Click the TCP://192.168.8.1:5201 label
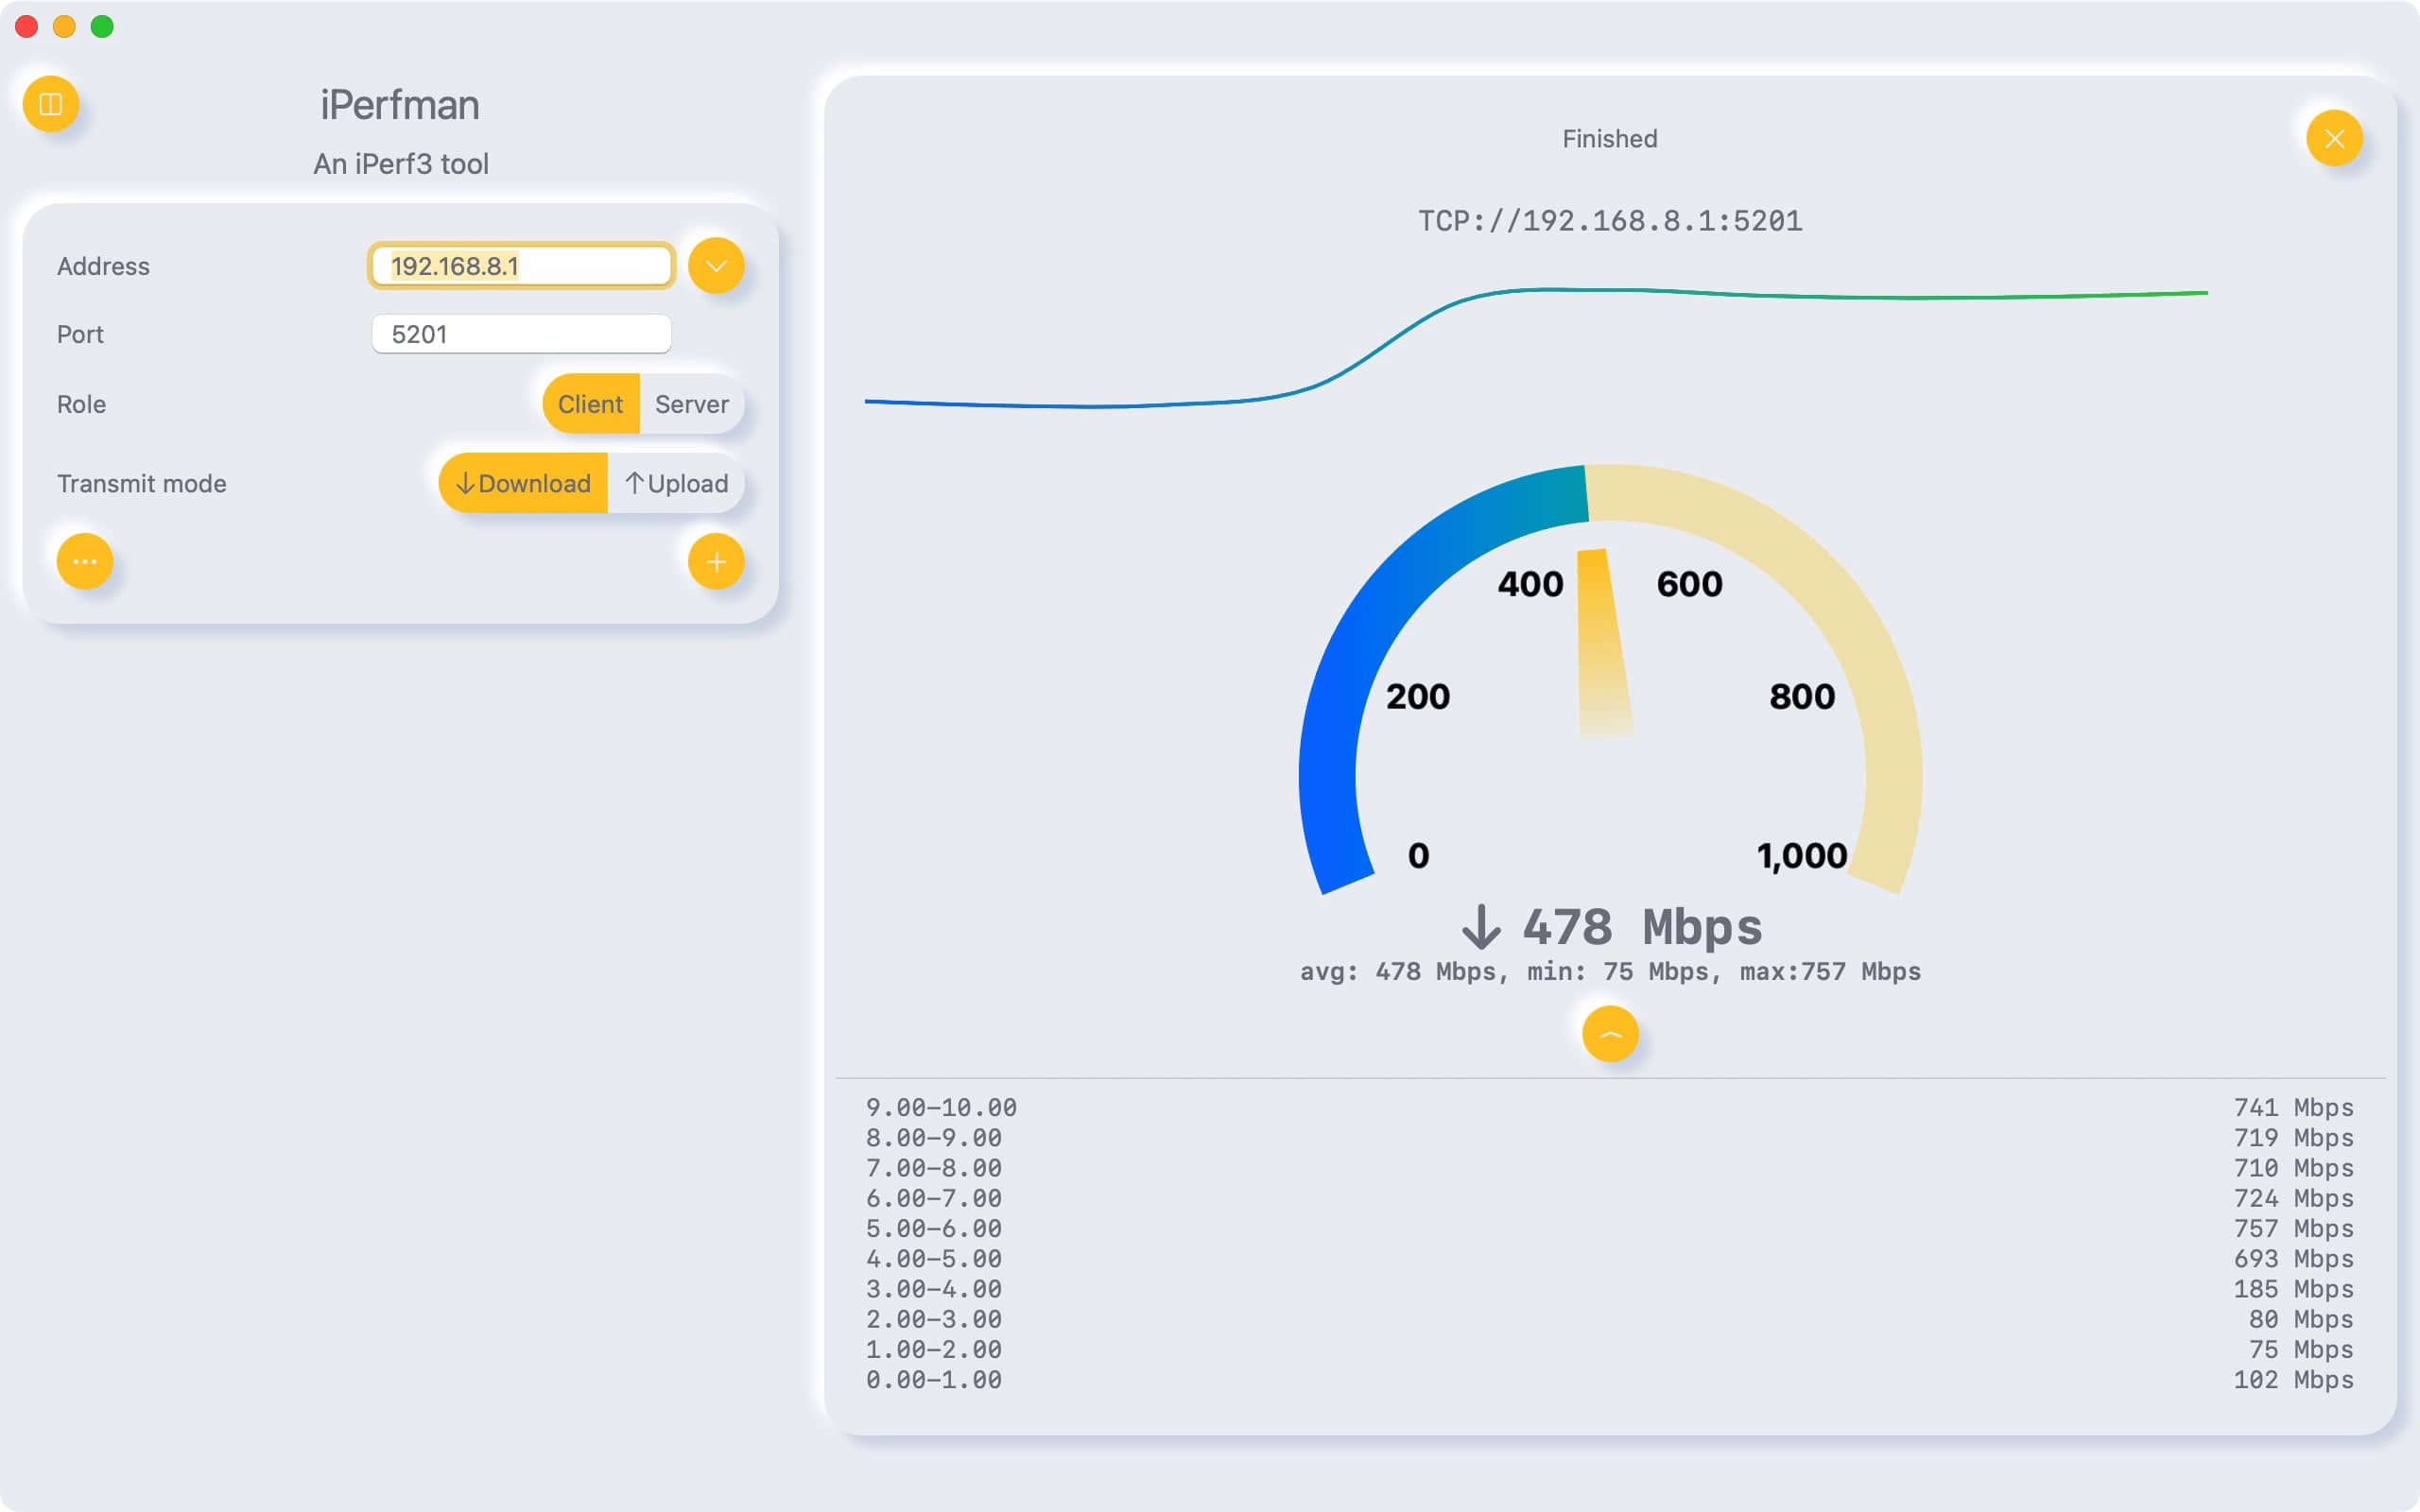The width and height of the screenshot is (2420, 1512). point(1610,221)
